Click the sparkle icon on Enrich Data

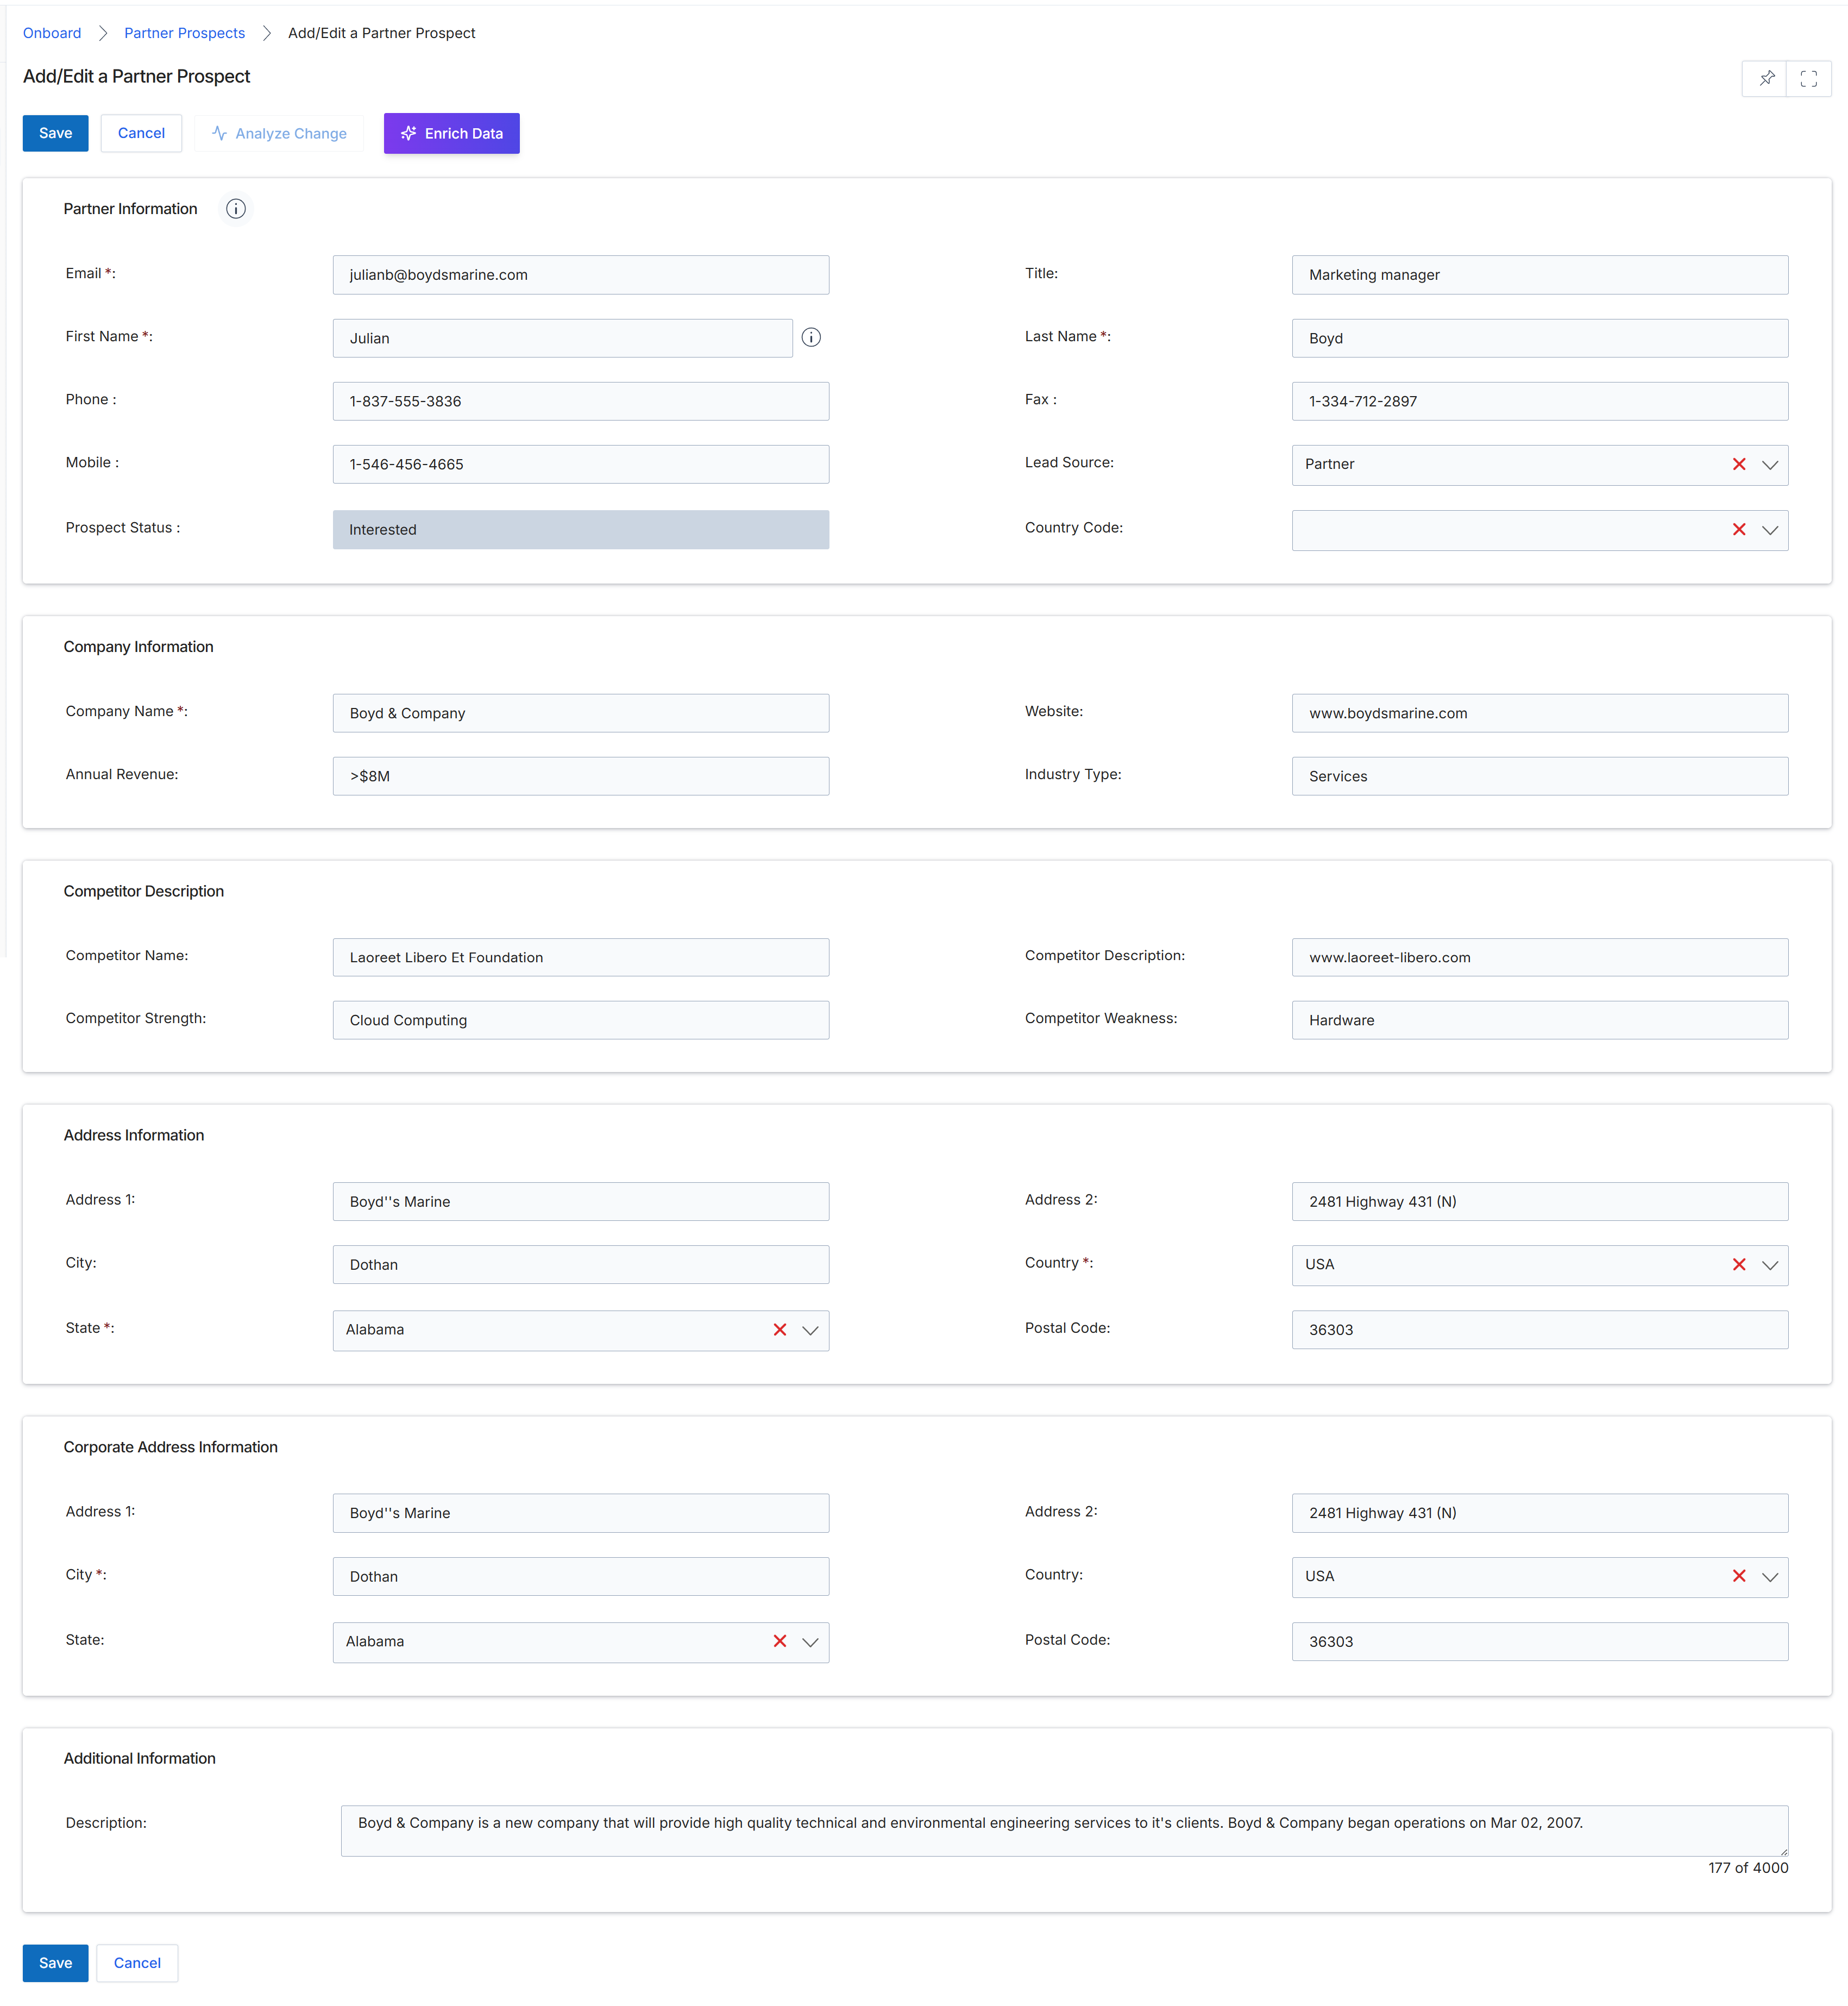point(408,133)
